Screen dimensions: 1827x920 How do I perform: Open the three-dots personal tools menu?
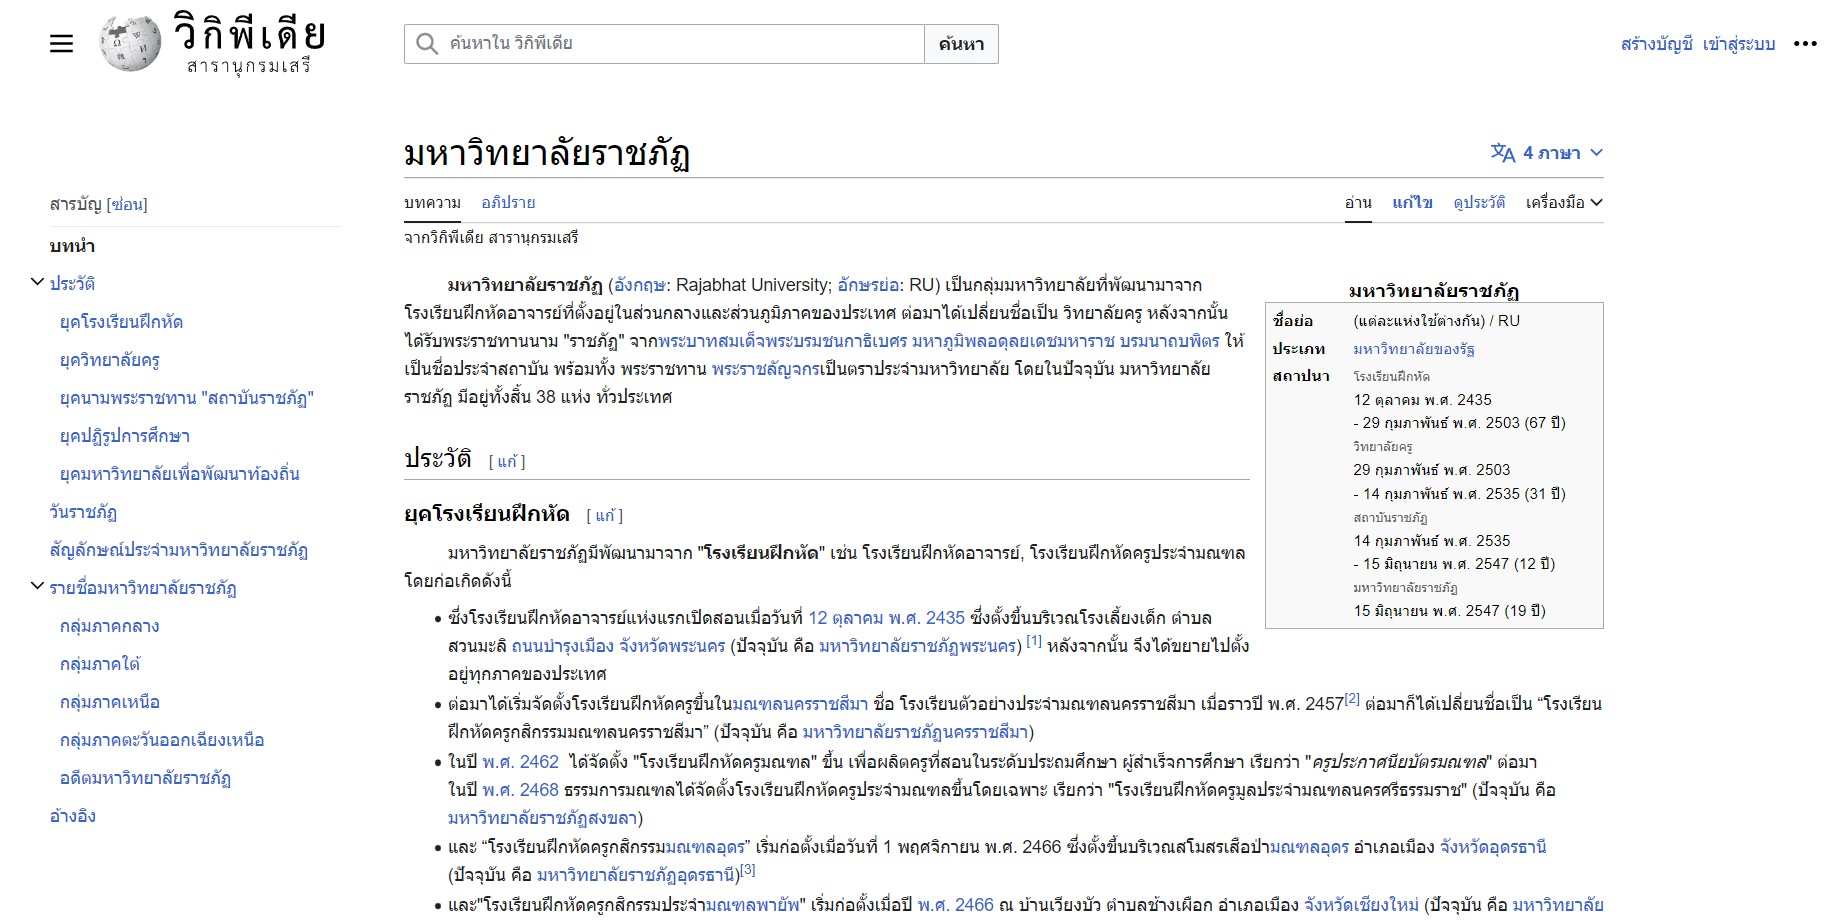(x=1804, y=44)
